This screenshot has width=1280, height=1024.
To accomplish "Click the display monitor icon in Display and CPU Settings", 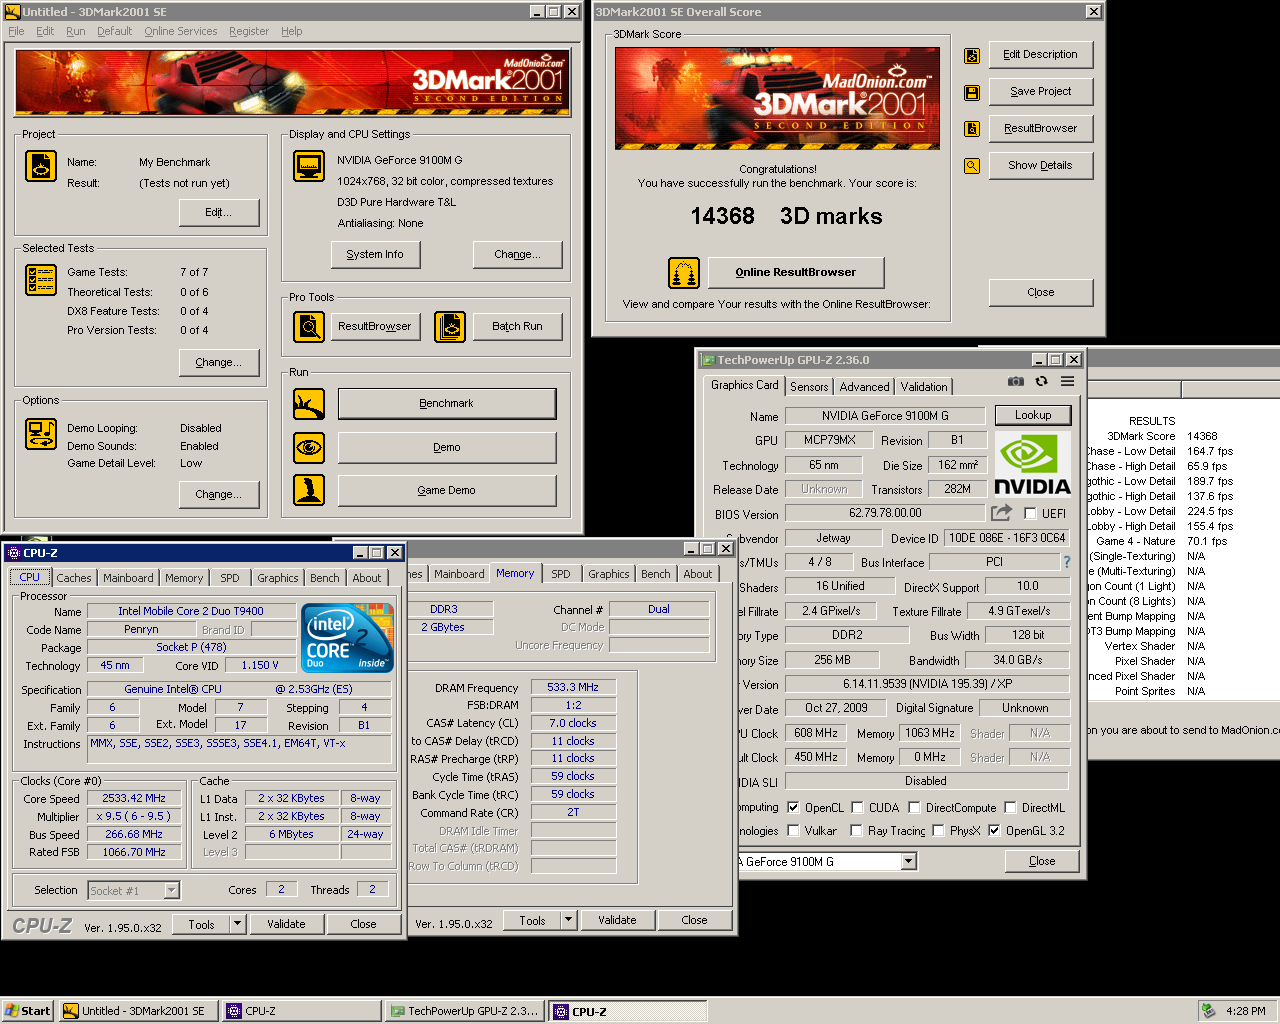I will (x=309, y=166).
